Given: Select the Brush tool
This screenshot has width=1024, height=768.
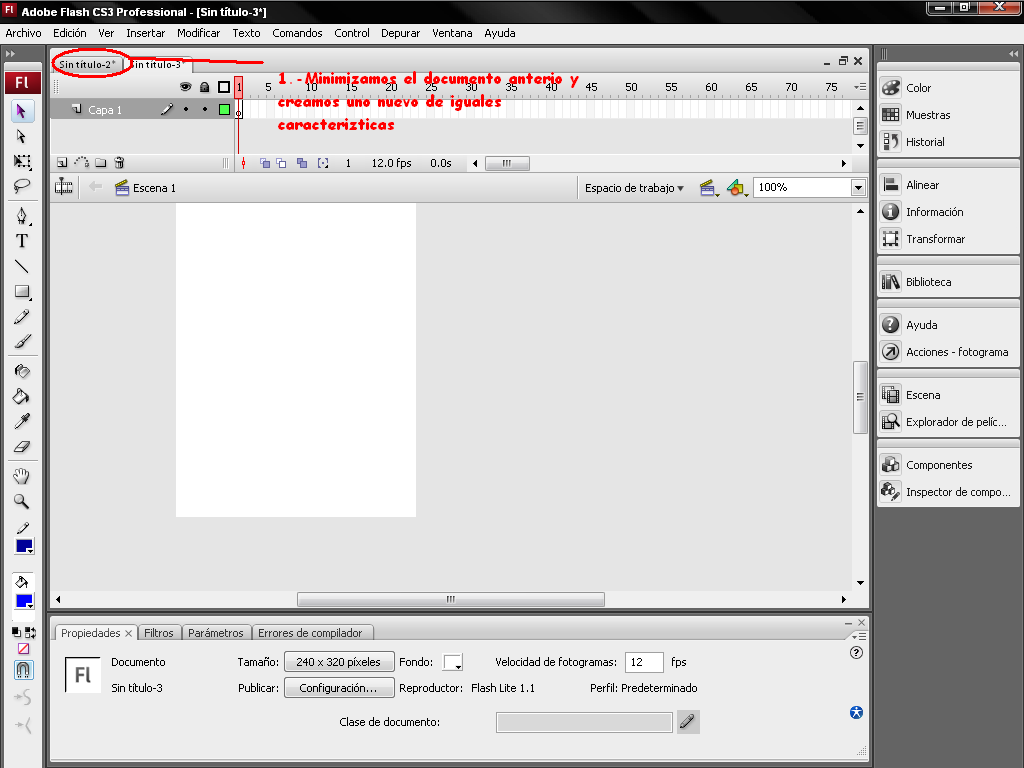Looking at the screenshot, I should pos(22,342).
